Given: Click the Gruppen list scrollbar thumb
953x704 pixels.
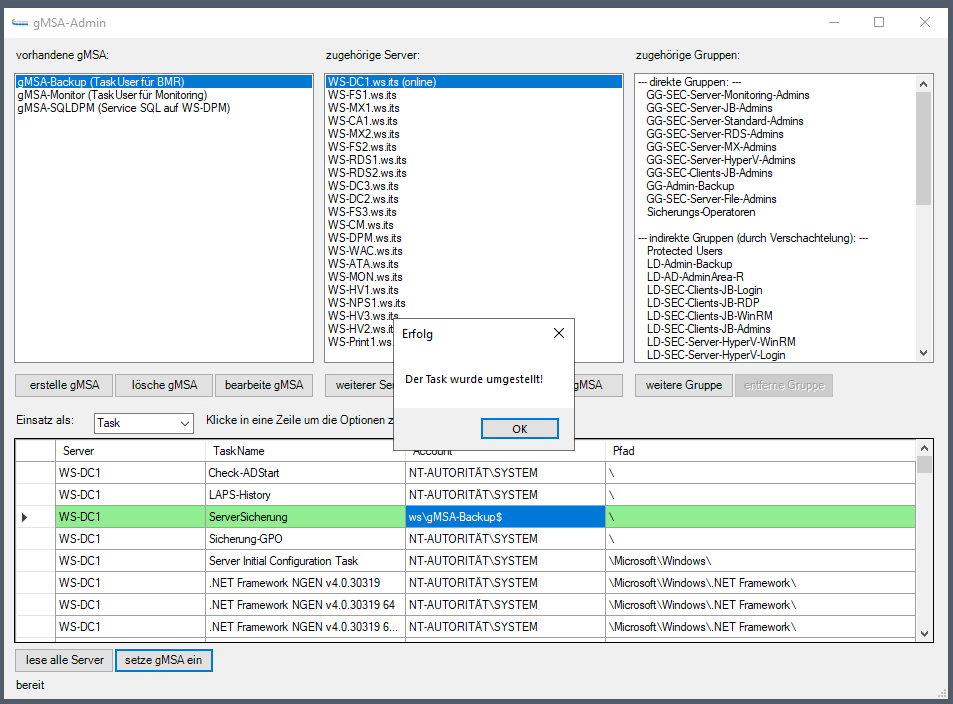Looking at the screenshot, I should tap(923, 148).
